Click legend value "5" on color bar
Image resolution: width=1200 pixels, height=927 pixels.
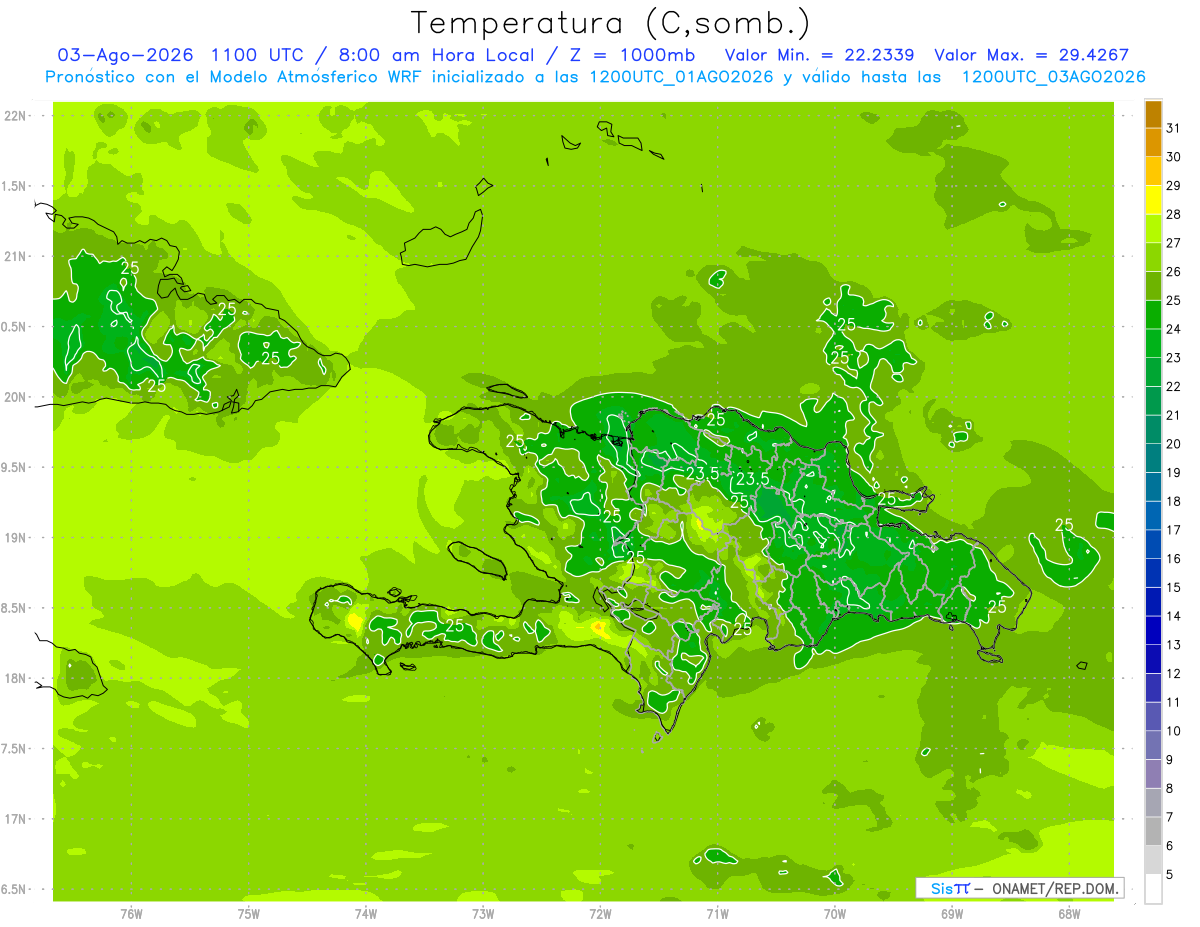[1170, 875]
